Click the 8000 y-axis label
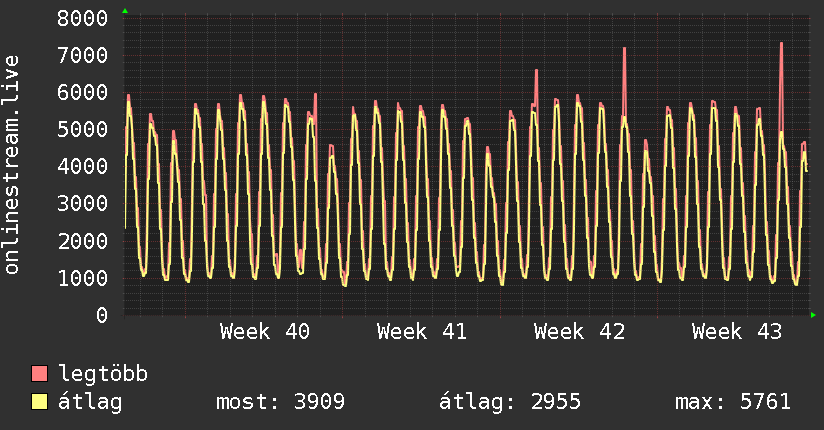The height and width of the screenshot is (430, 824). click(x=83, y=18)
